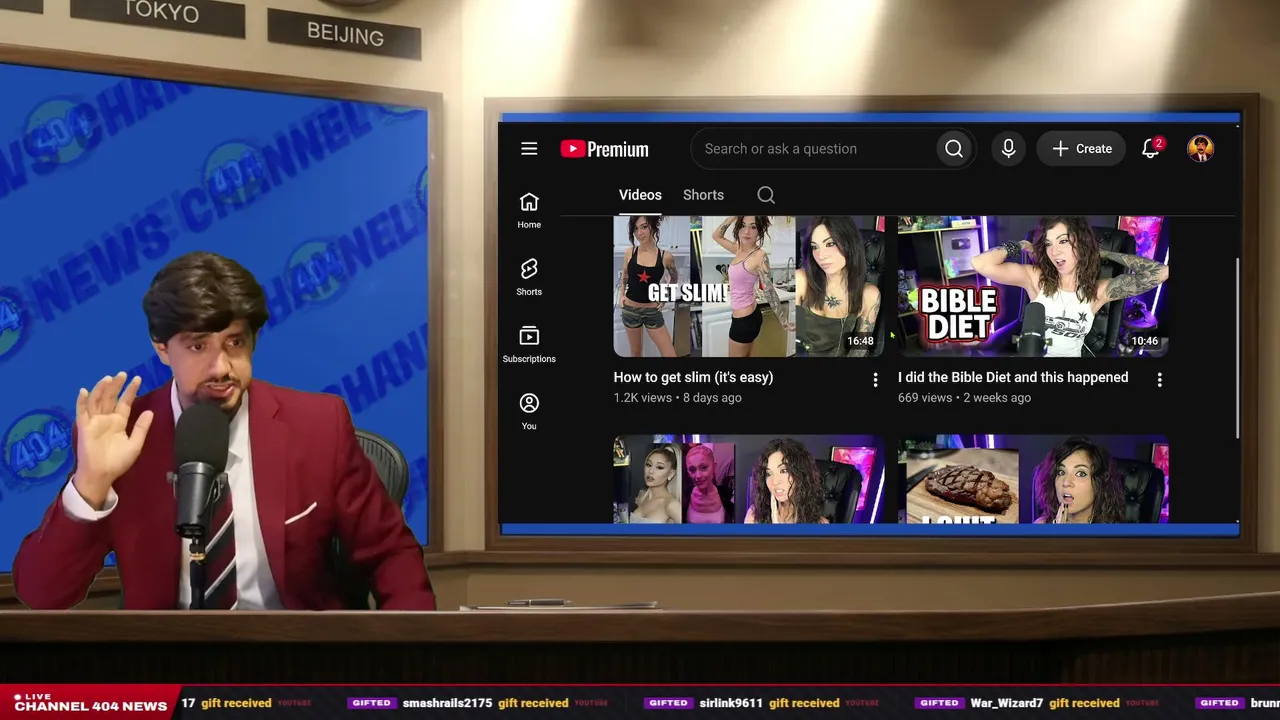Open Shorts in the sidebar

(529, 278)
